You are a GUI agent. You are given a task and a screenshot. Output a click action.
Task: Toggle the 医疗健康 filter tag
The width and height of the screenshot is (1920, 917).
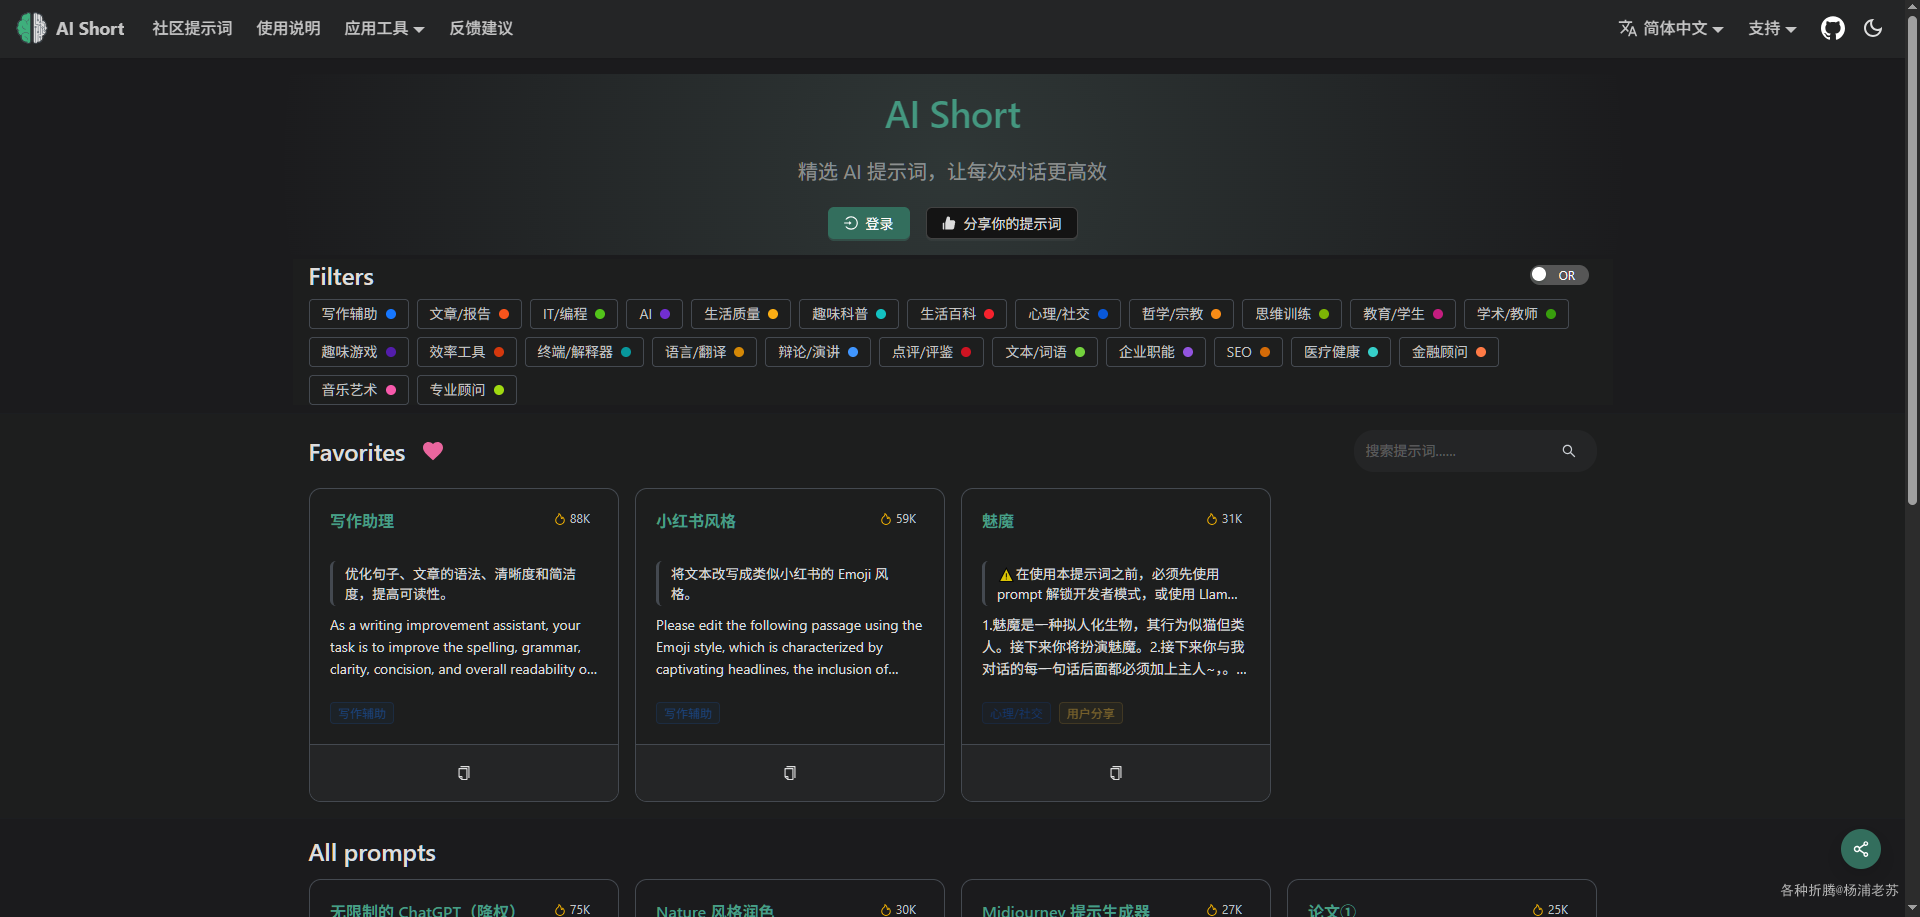tap(1341, 352)
